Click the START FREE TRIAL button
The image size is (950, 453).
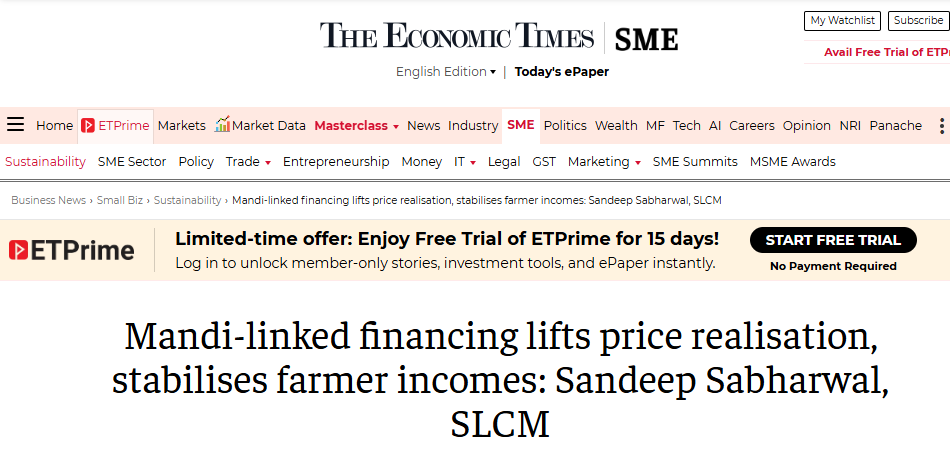pyautogui.click(x=833, y=240)
